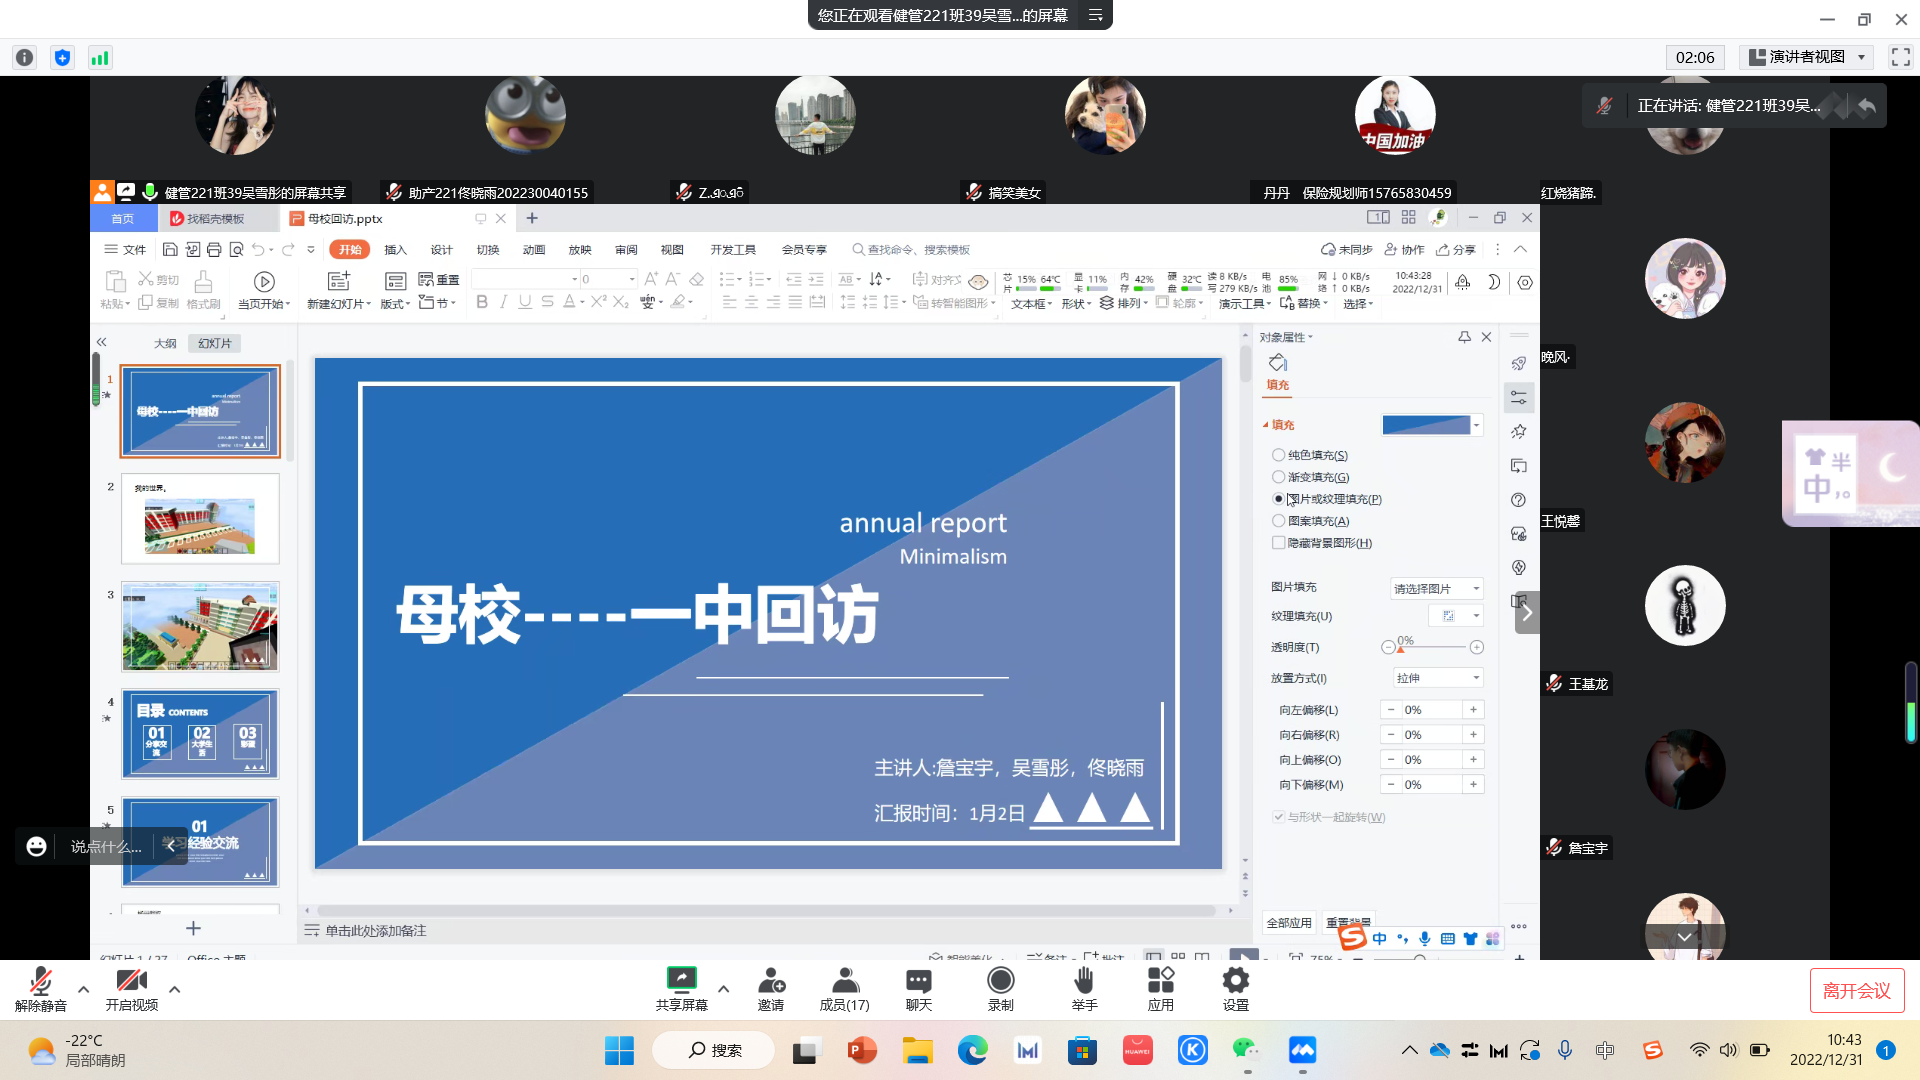Open the Invite participants icon
Image resolution: width=1920 pixels, height=1080 pixels.
tap(771, 979)
